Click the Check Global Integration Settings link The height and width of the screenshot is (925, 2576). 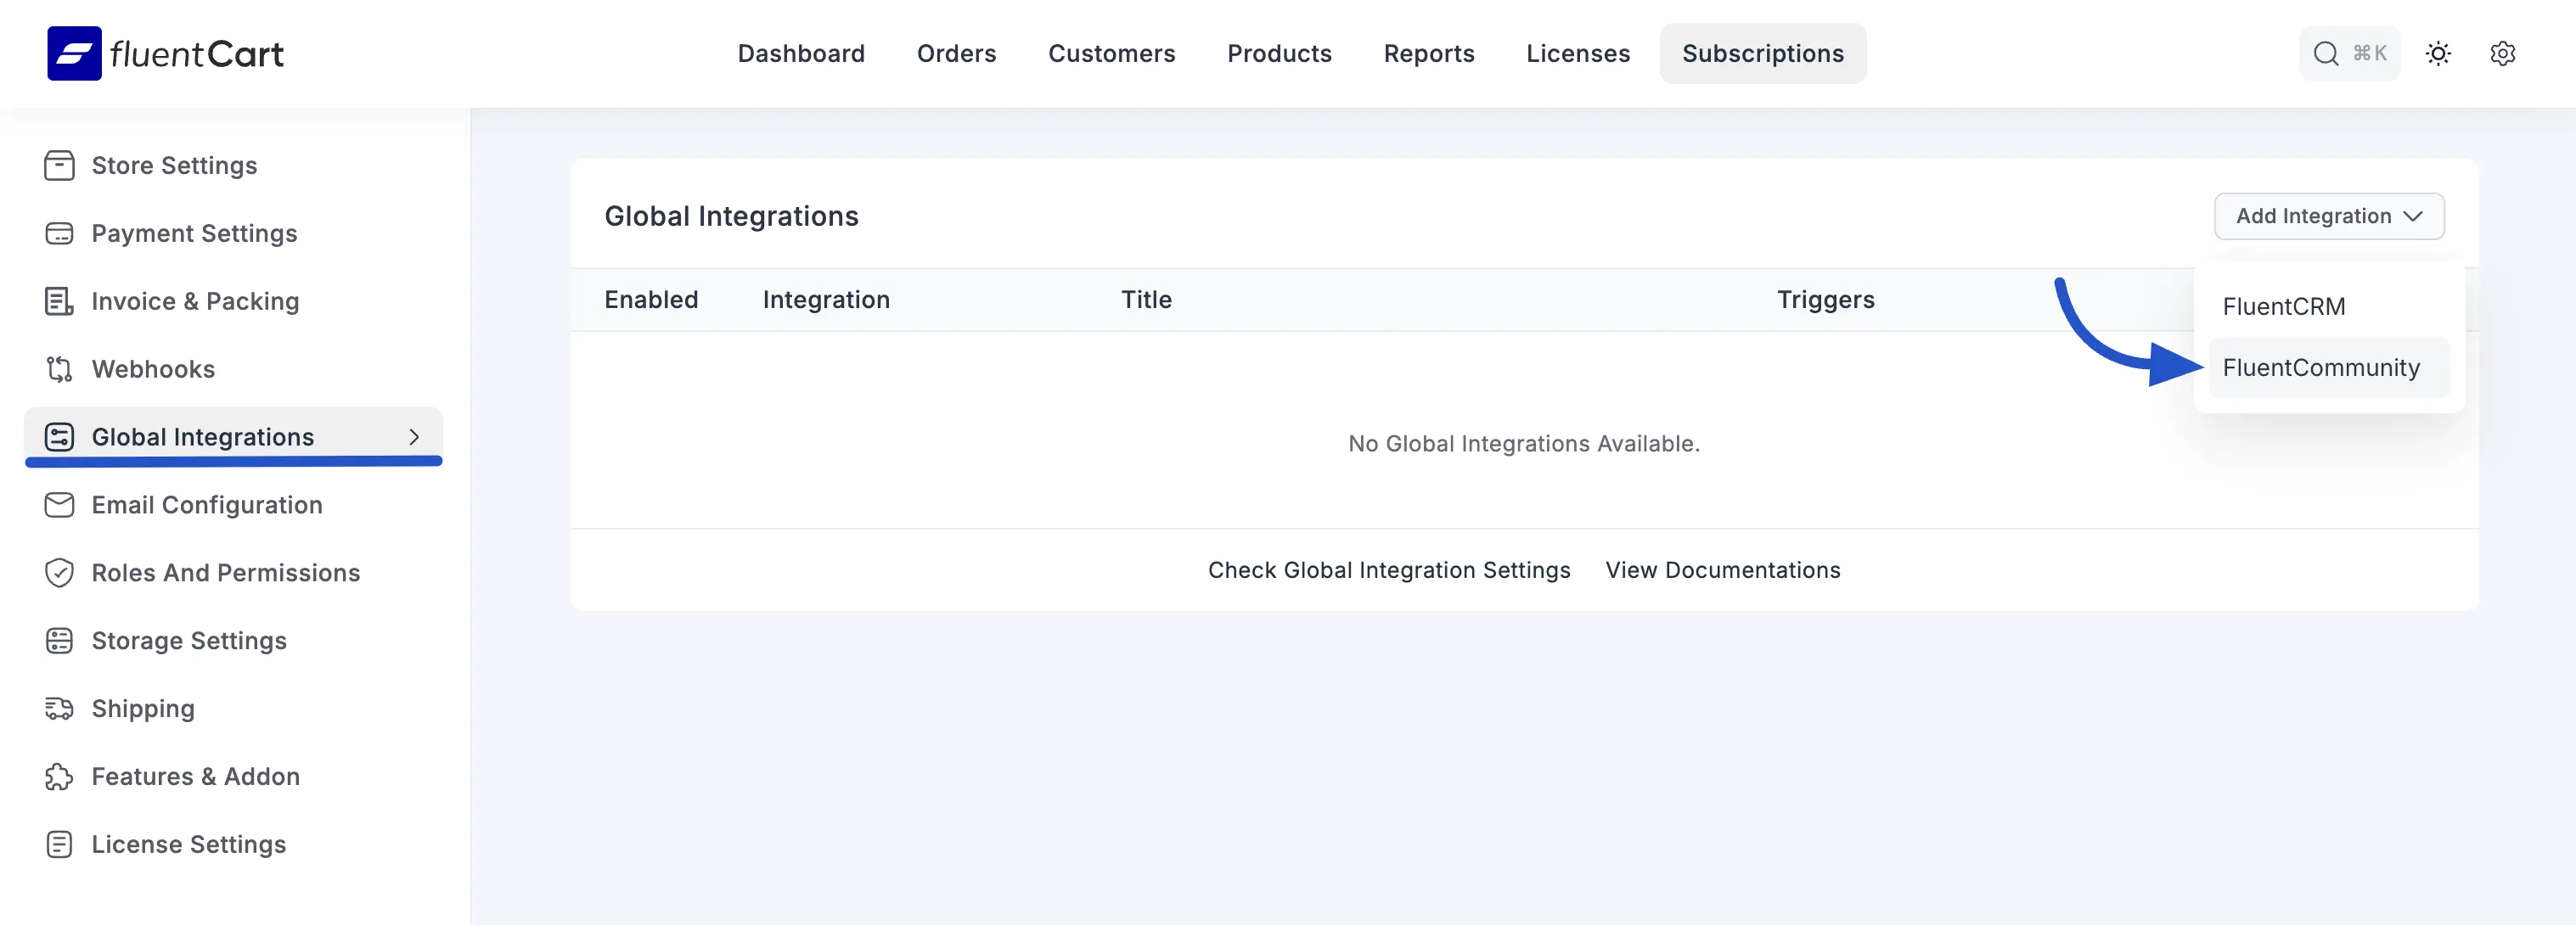click(1388, 570)
